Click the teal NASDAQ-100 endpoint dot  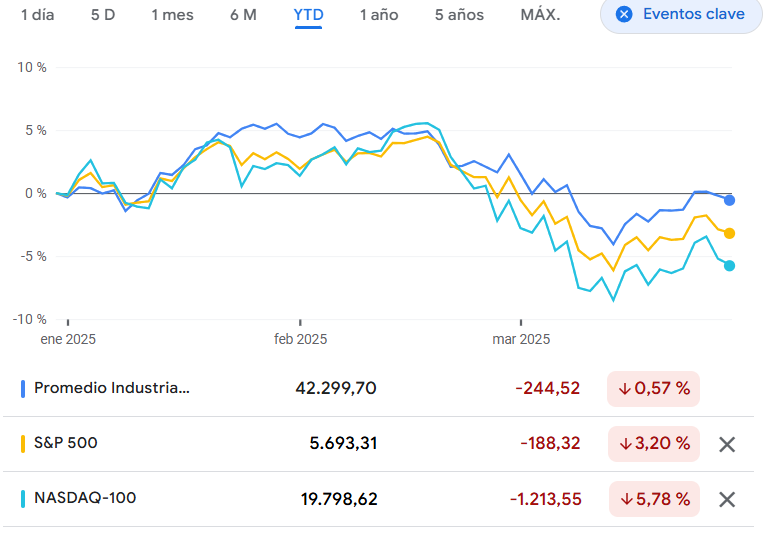730,265
